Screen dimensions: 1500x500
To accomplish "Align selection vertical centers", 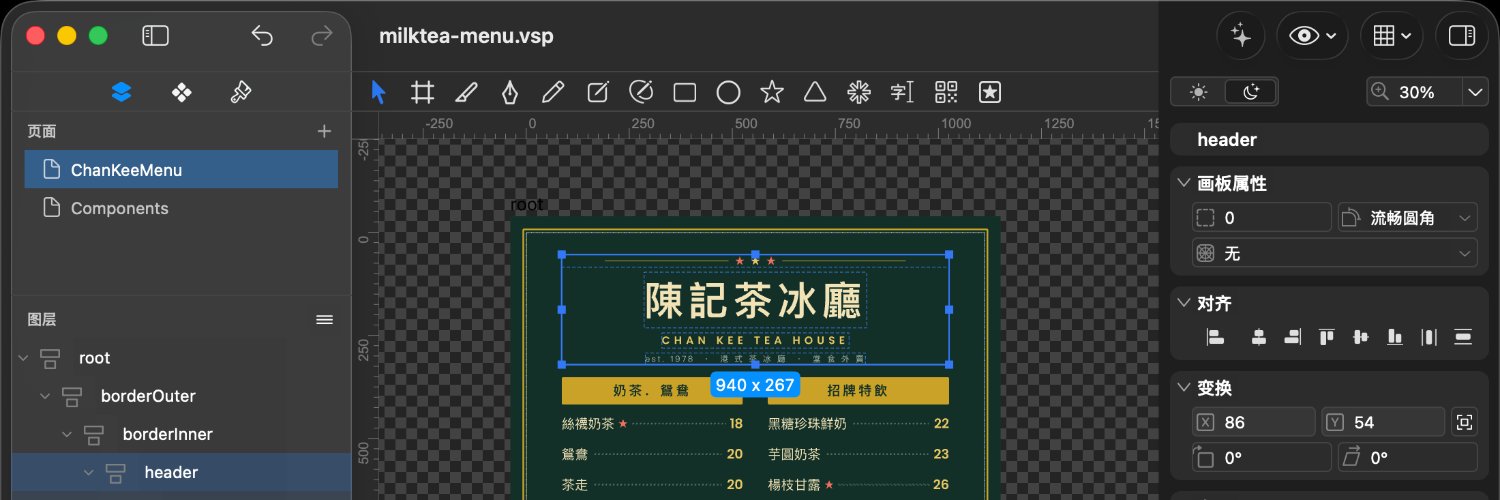I will [x=1360, y=337].
